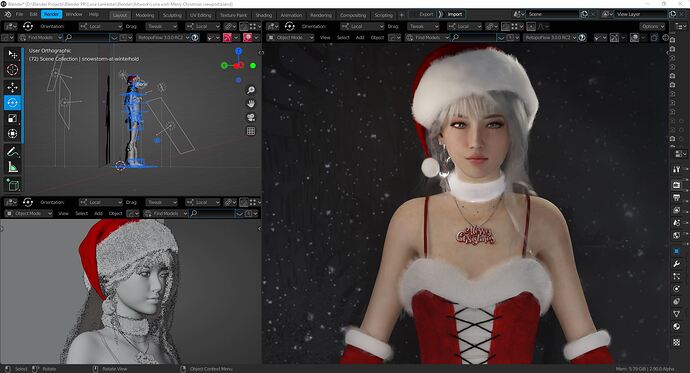Image resolution: width=690 pixels, height=373 pixels.
Task: Select the Measure tool
Action: pos(12,167)
